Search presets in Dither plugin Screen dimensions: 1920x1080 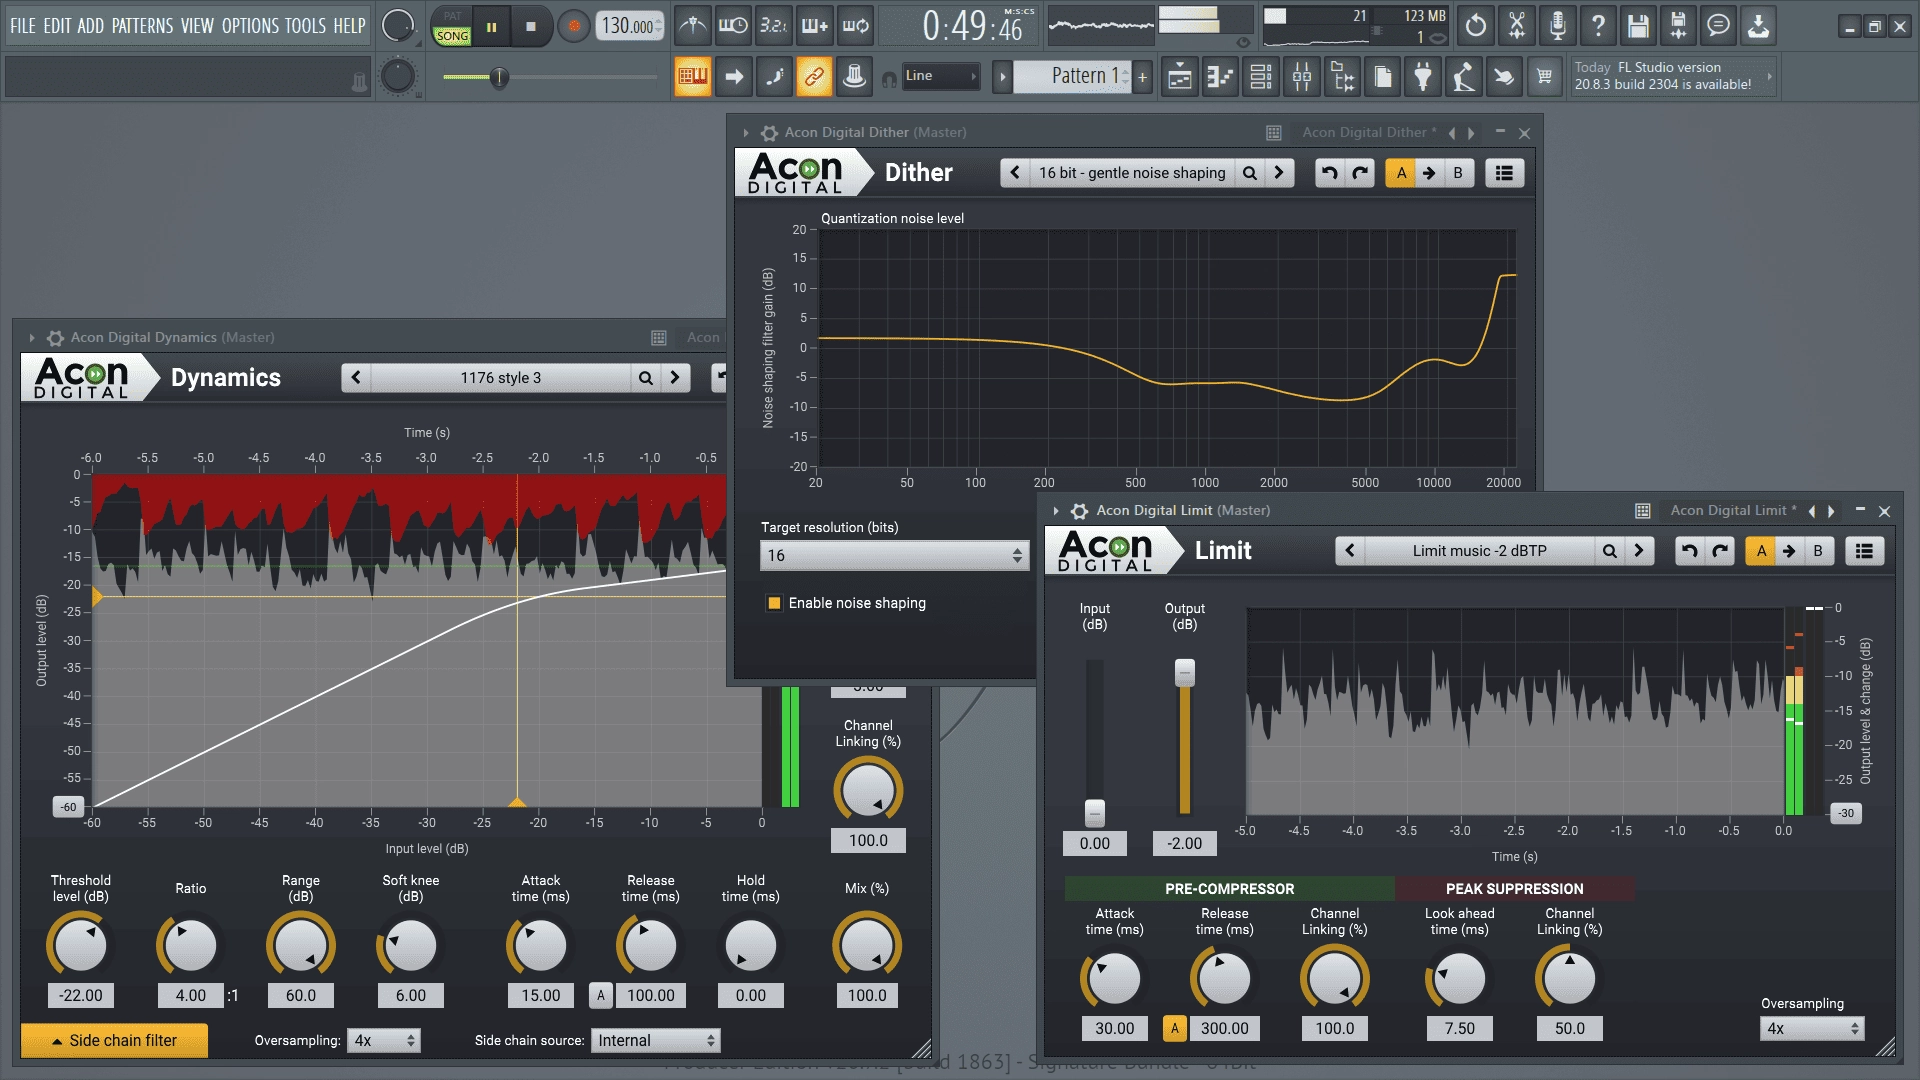click(x=1250, y=173)
